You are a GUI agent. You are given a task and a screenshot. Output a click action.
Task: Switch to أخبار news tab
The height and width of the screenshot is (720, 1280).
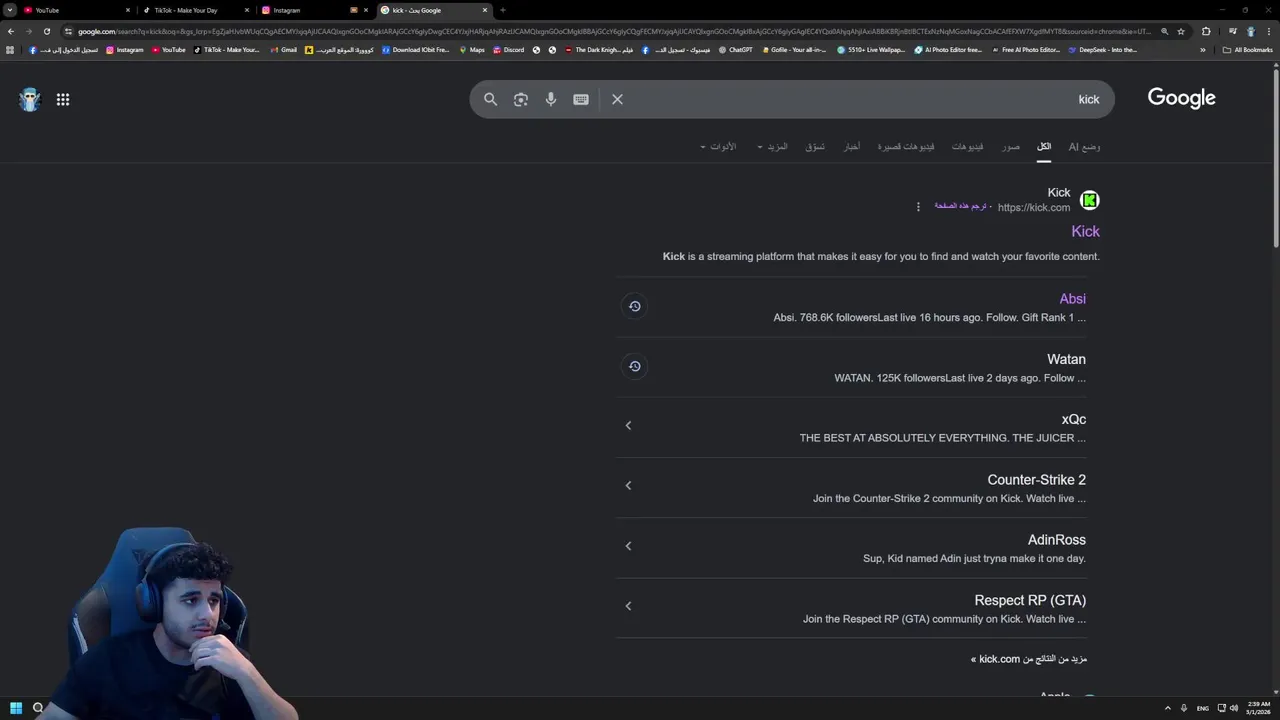(851, 147)
